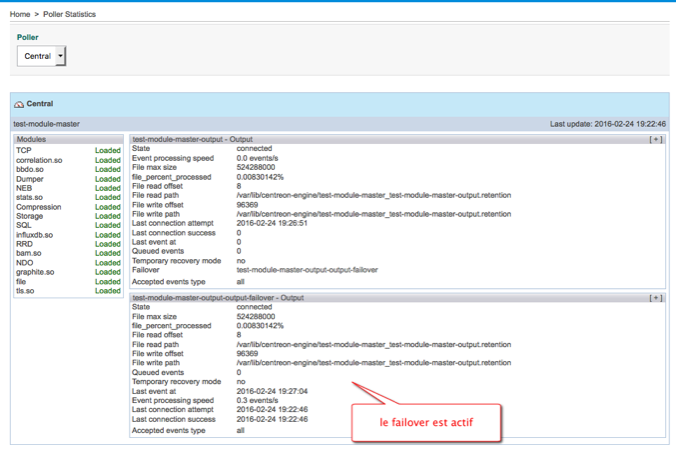The image size is (676, 452).
Task: Open the Poller Statistics breadcrumb
Action: (70, 14)
